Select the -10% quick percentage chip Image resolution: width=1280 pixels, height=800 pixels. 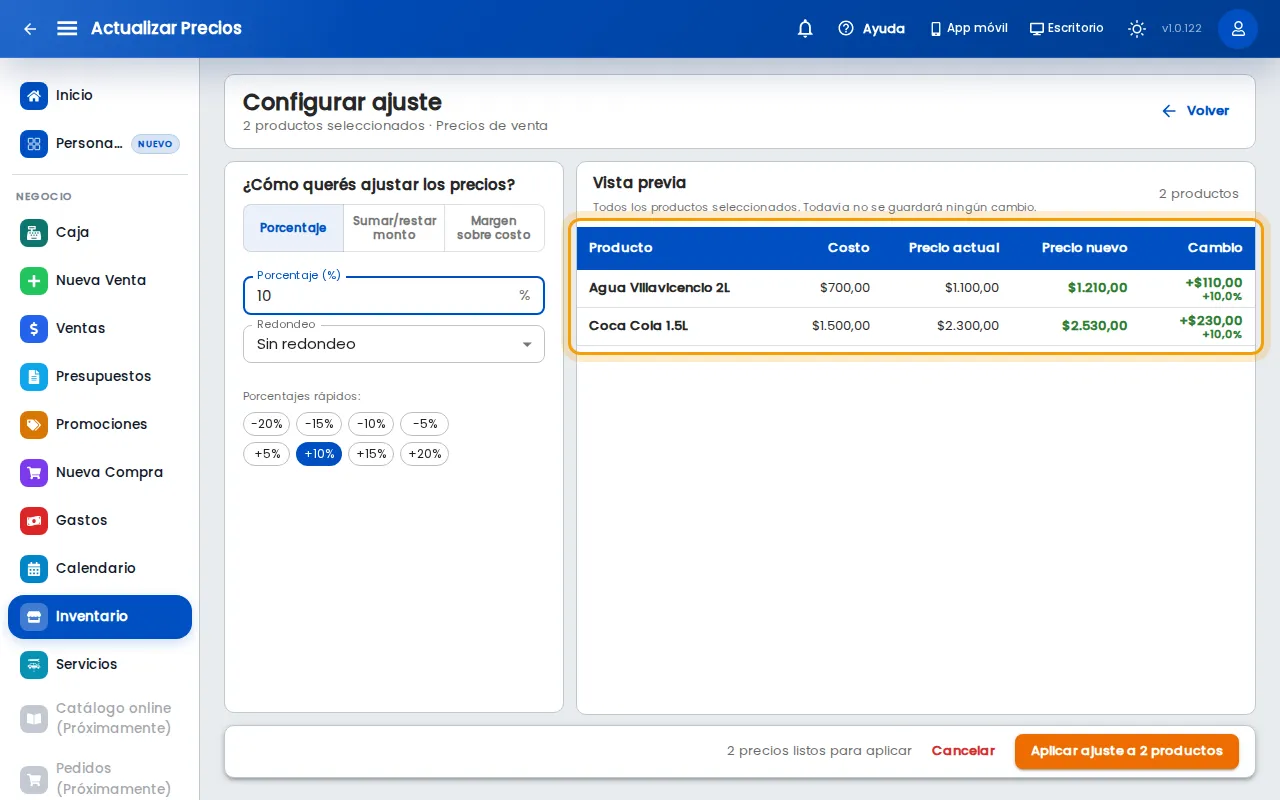[371, 424]
